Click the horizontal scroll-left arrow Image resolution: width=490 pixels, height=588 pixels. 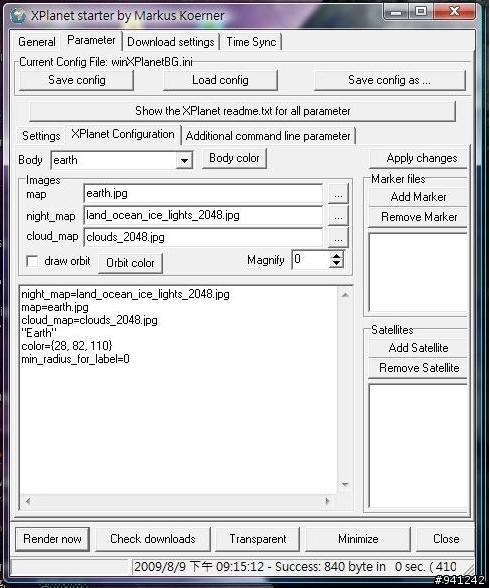[28, 501]
